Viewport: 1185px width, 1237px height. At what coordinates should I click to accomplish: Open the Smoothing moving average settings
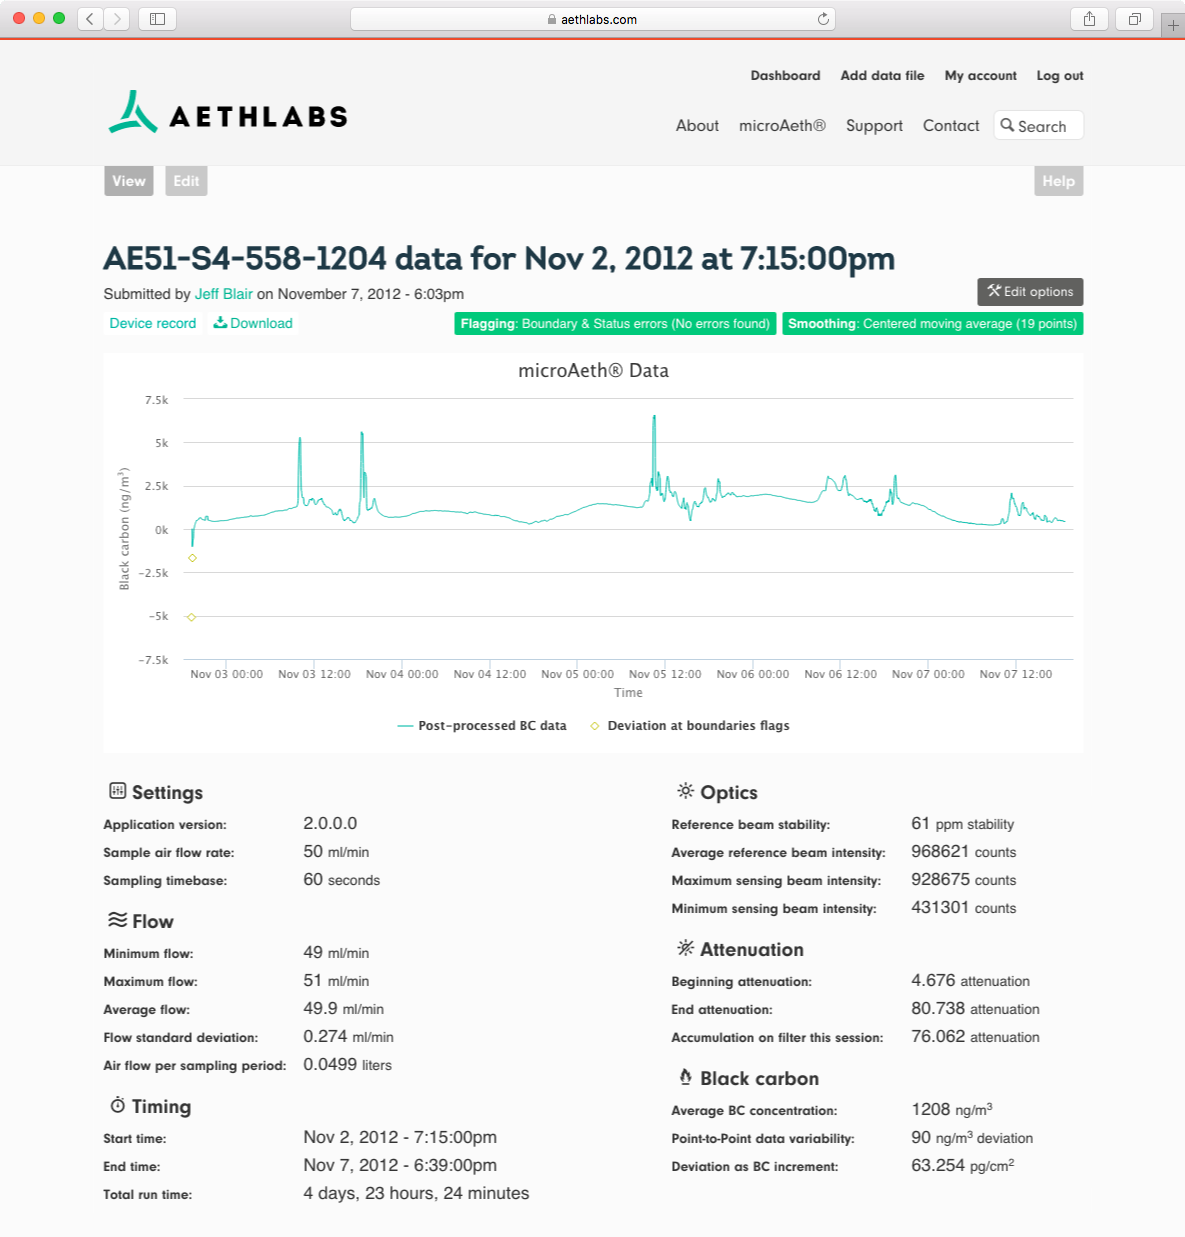(932, 323)
